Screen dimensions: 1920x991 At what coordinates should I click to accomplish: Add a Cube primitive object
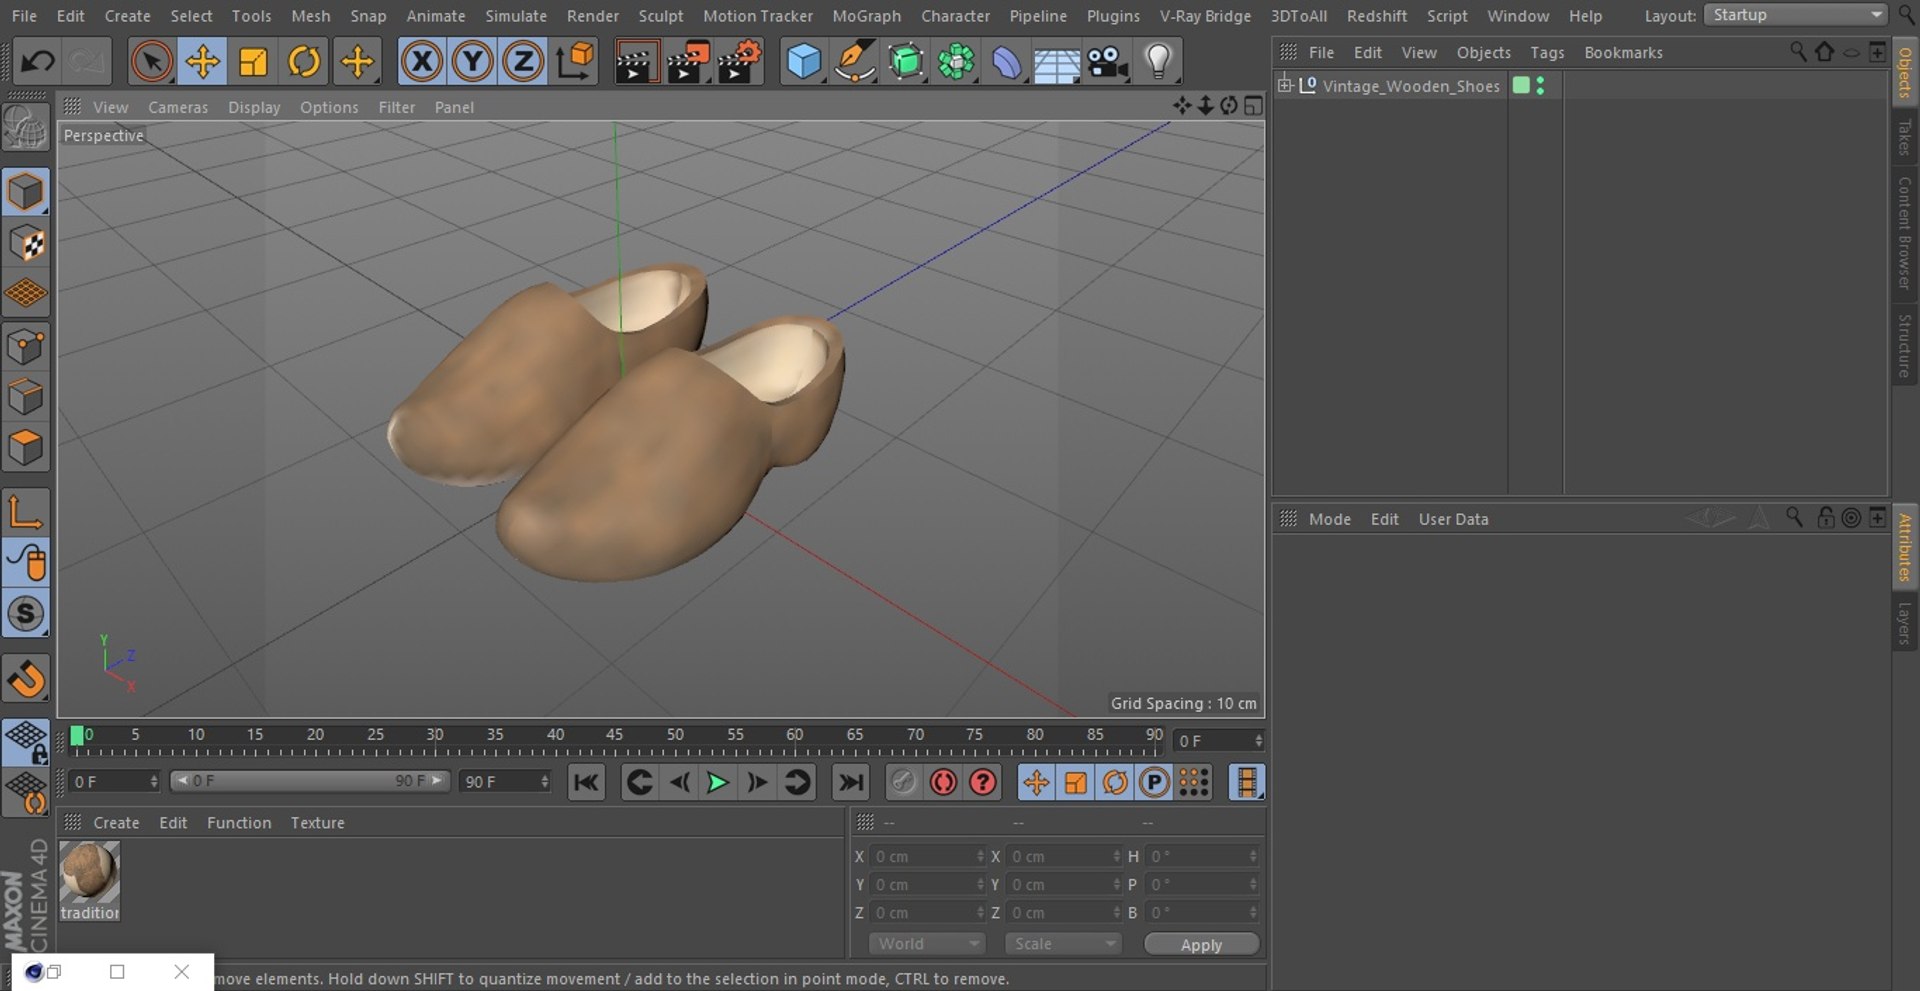point(804,62)
